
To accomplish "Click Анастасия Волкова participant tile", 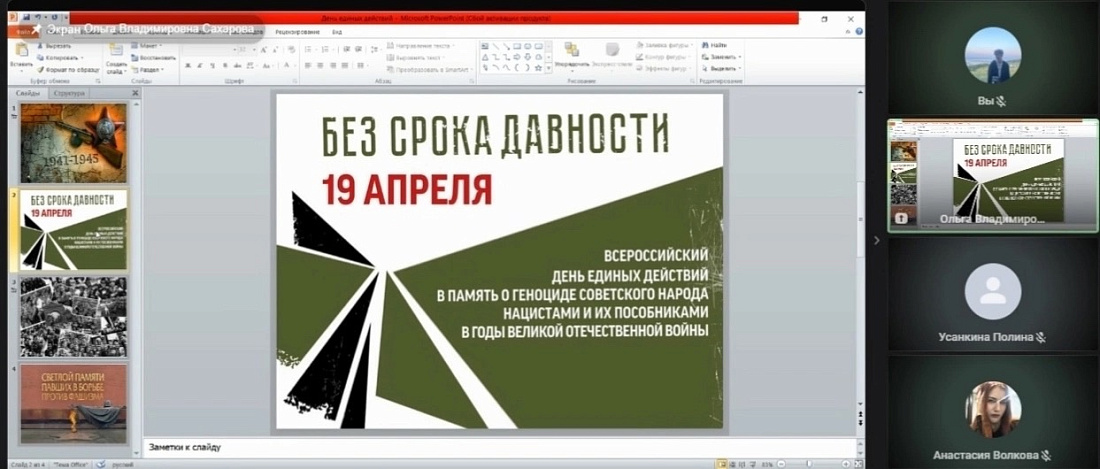I will pyautogui.click(x=993, y=412).
